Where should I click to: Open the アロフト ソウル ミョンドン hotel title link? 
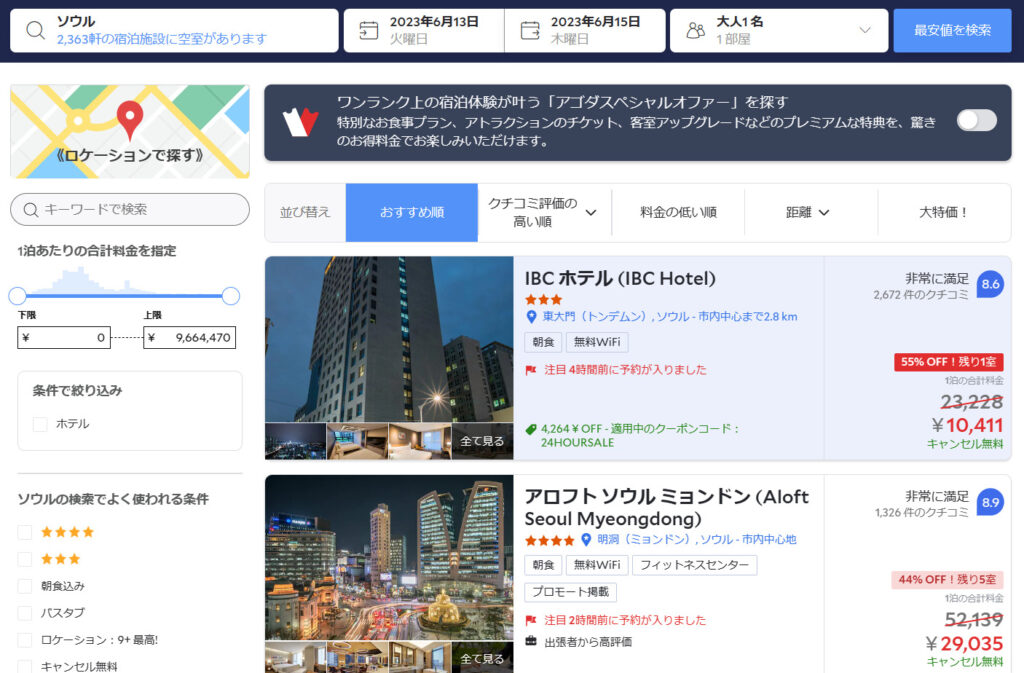667,508
